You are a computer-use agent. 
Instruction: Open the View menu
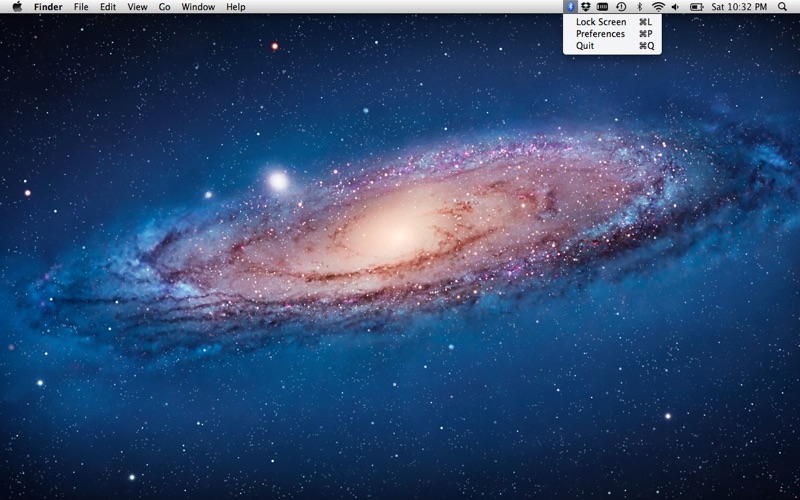click(137, 7)
